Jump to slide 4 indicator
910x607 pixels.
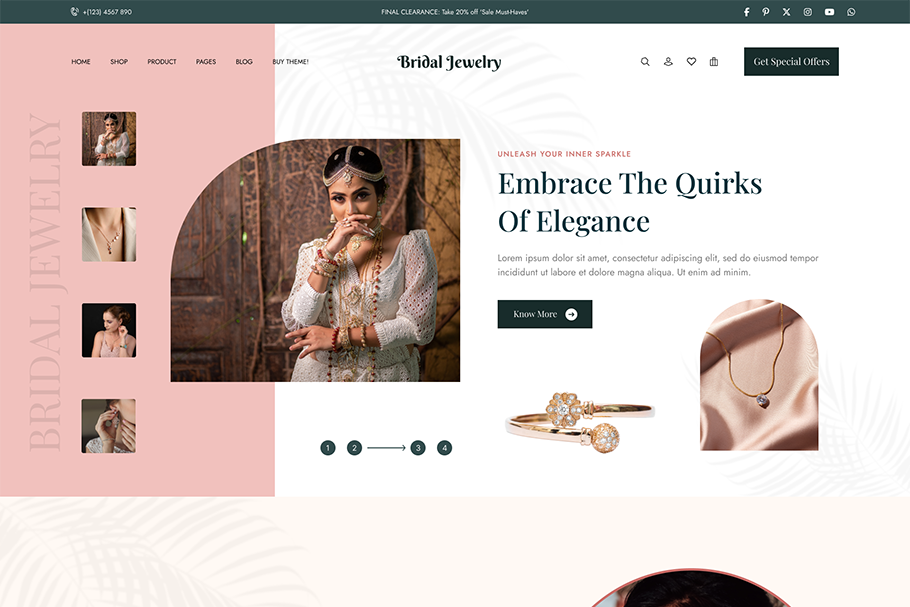click(x=445, y=448)
